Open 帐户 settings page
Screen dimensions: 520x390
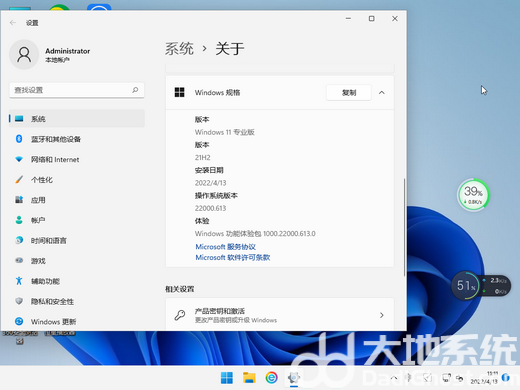pyautogui.click(x=77, y=220)
